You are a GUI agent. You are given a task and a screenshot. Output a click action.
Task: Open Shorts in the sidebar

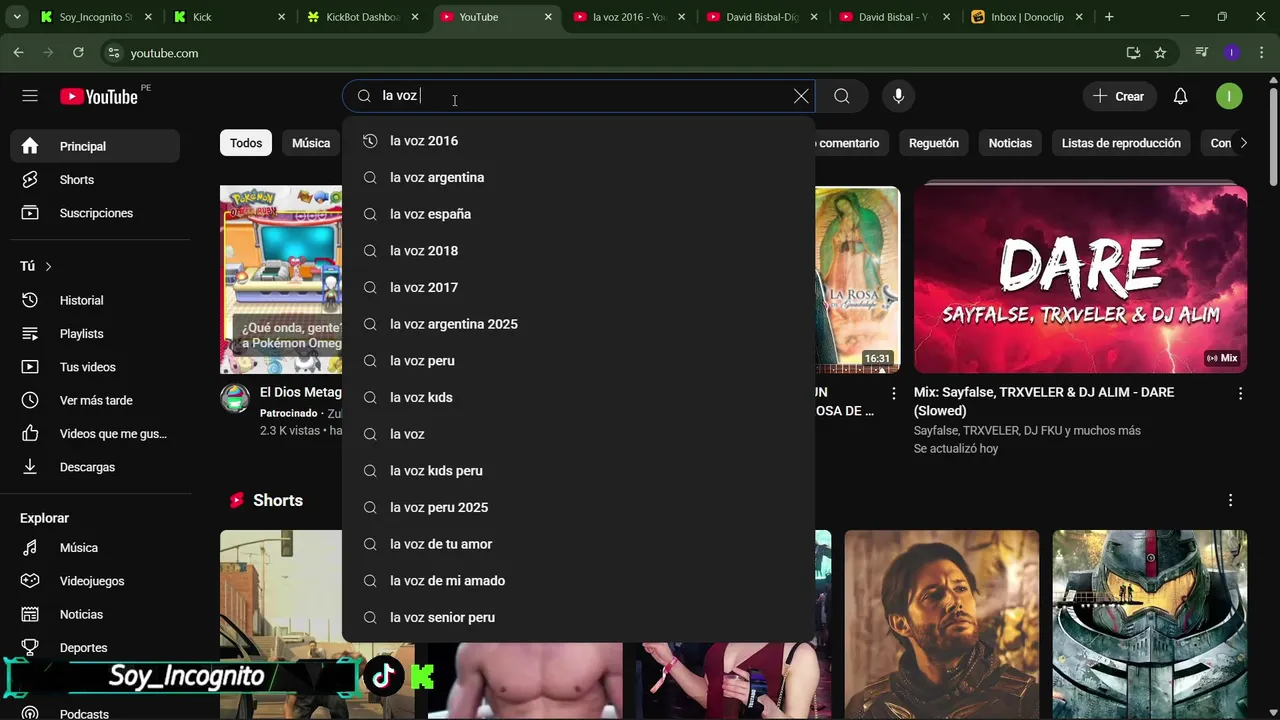tap(95, 180)
